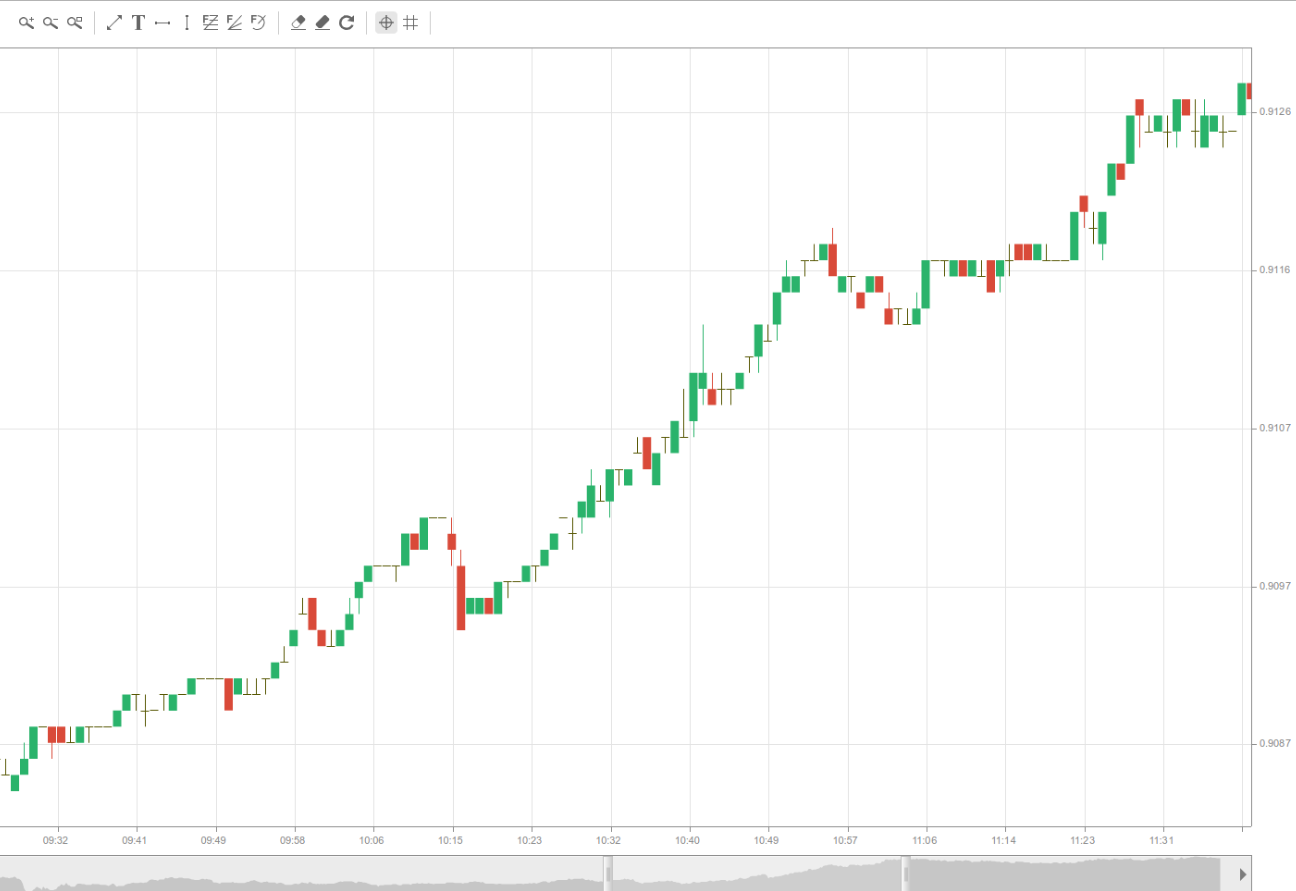The height and width of the screenshot is (891, 1296).
Task: Click the right handle of navigator range
Action: tap(906, 873)
